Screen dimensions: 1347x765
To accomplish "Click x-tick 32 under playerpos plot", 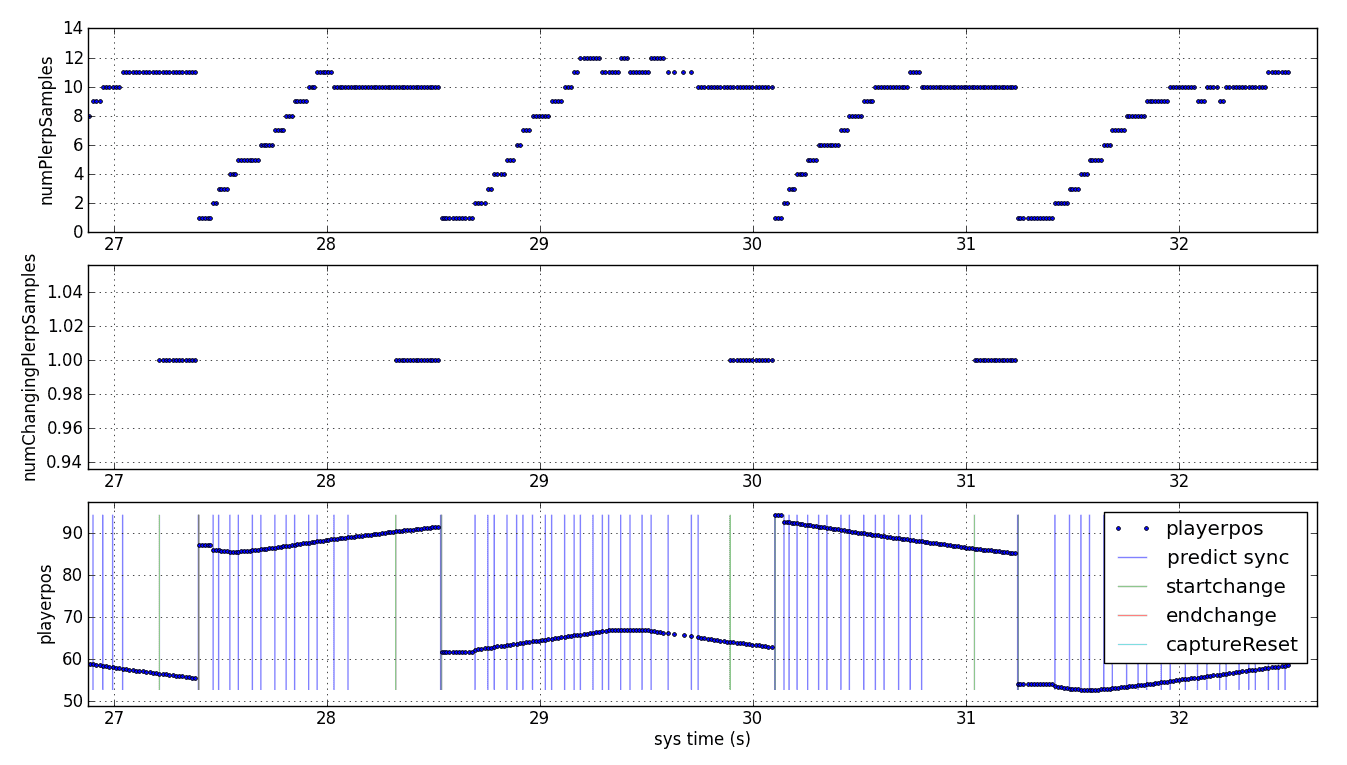I will 1178,719.
